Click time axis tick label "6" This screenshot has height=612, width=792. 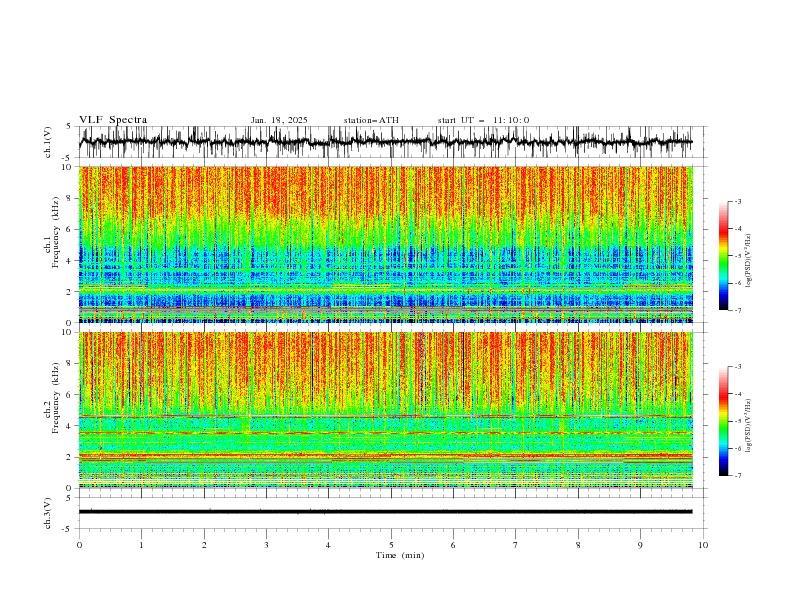(x=453, y=545)
